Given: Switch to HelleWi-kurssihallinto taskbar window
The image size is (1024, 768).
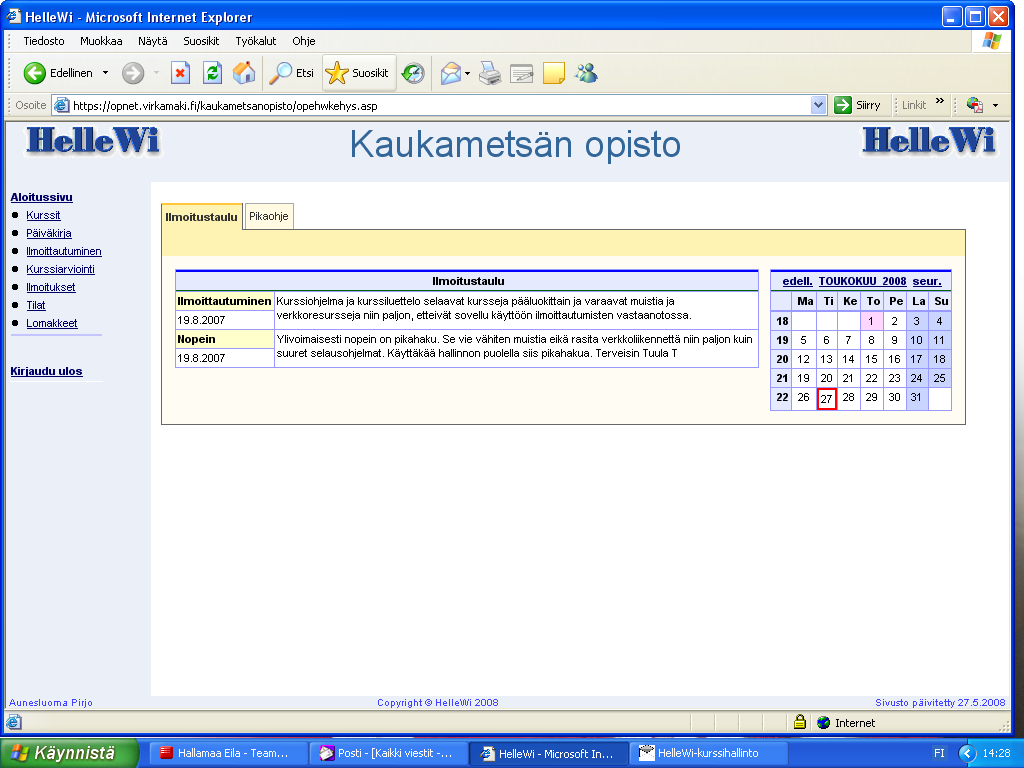Looking at the screenshot, I should [x=708, y=754].
